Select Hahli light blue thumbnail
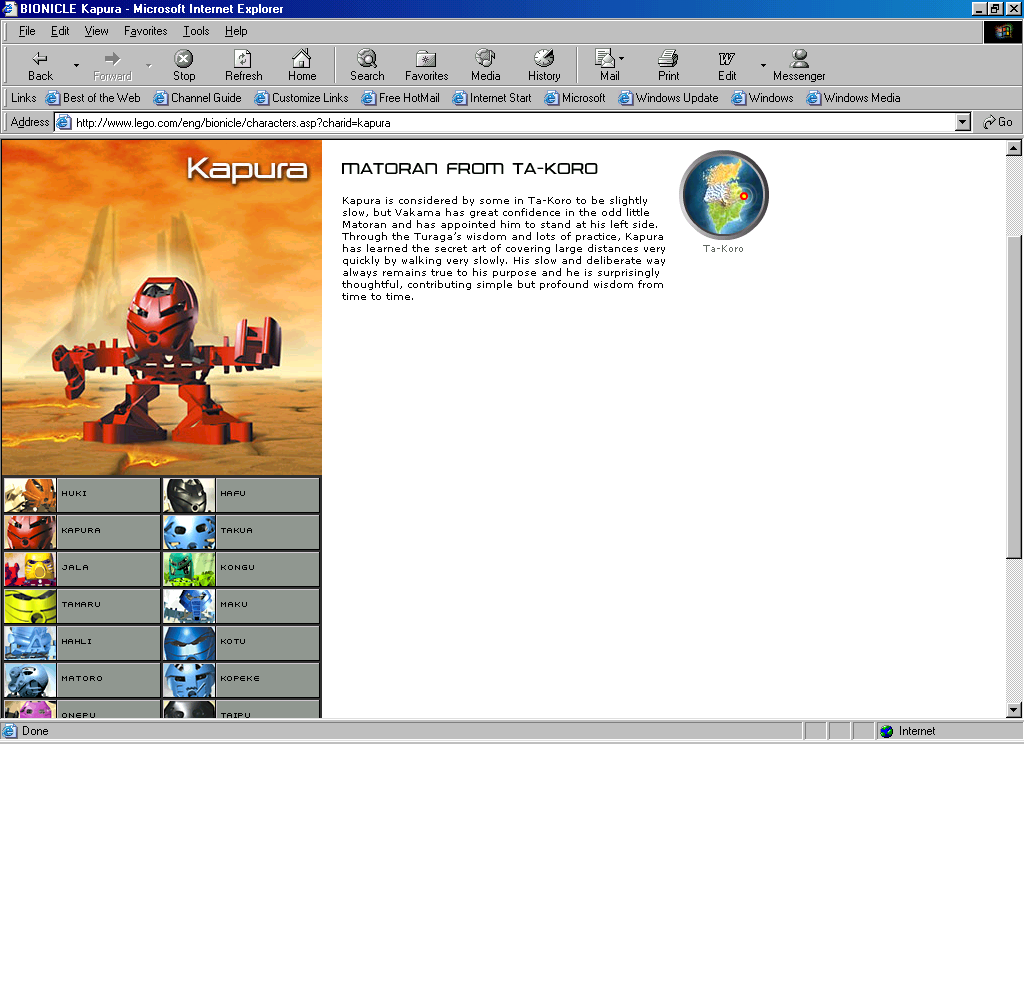 (x=30, y=643)
